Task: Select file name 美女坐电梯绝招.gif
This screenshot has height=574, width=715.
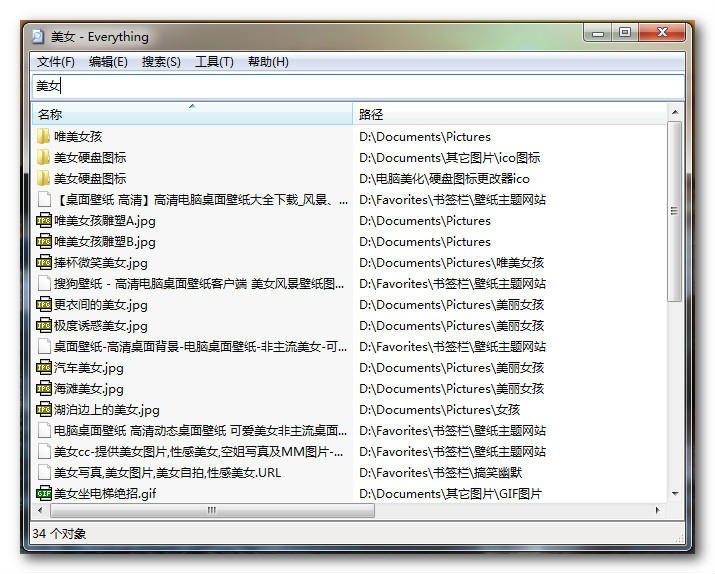Action: click(x=105, y=493)
